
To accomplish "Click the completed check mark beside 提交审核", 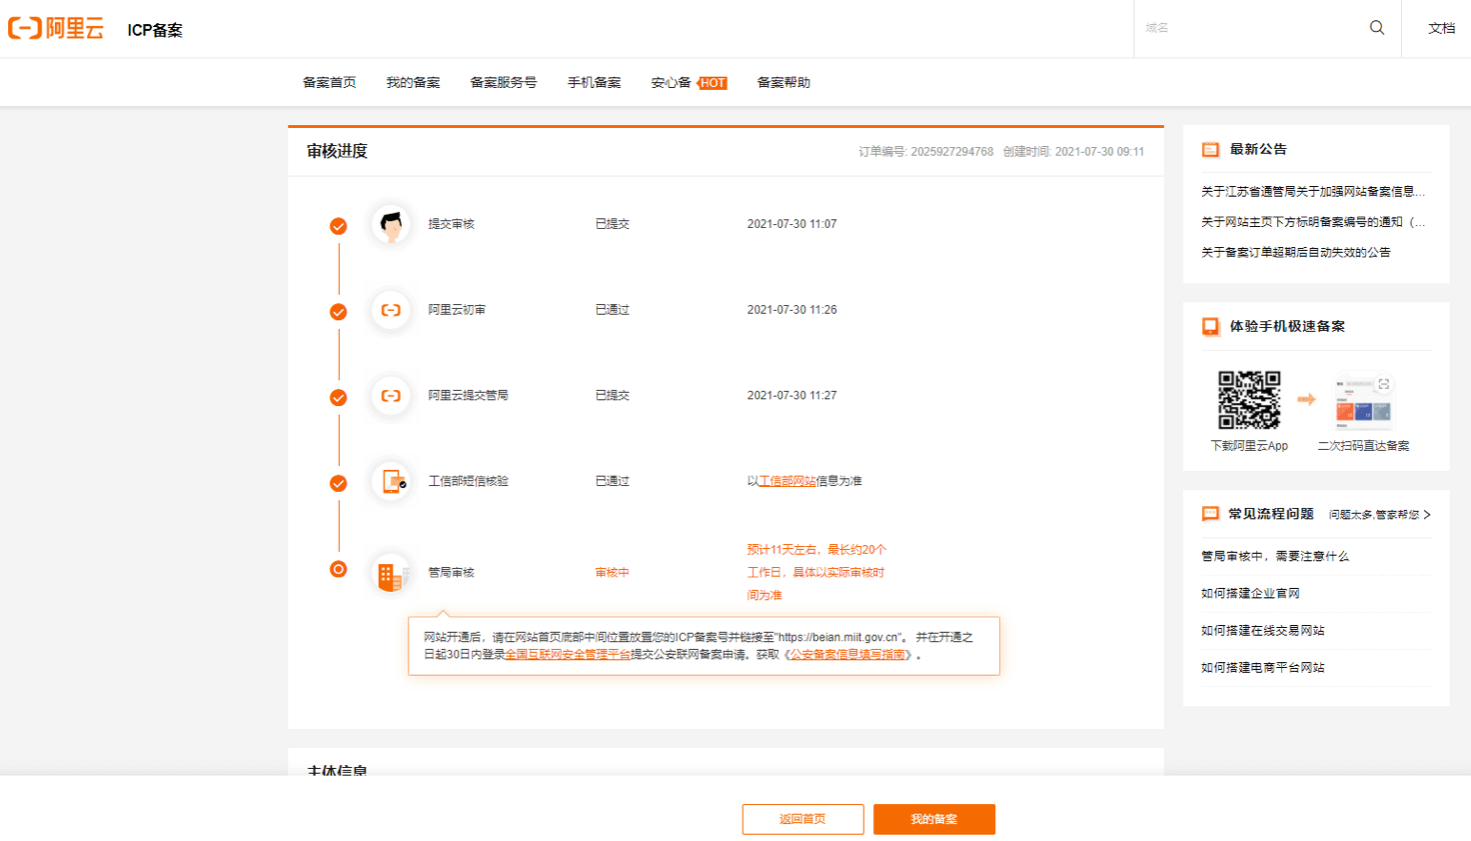I will [338, 226].
